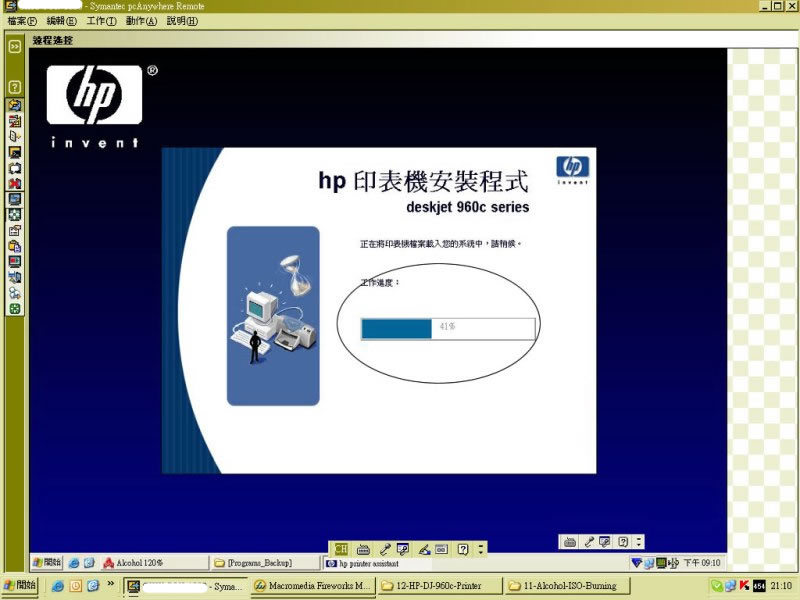Viewport: 800px width, 600px height.
Task: Open the 11-Alcohol-ISO-Burning folder taskbar button
Action: click(566, 586)
